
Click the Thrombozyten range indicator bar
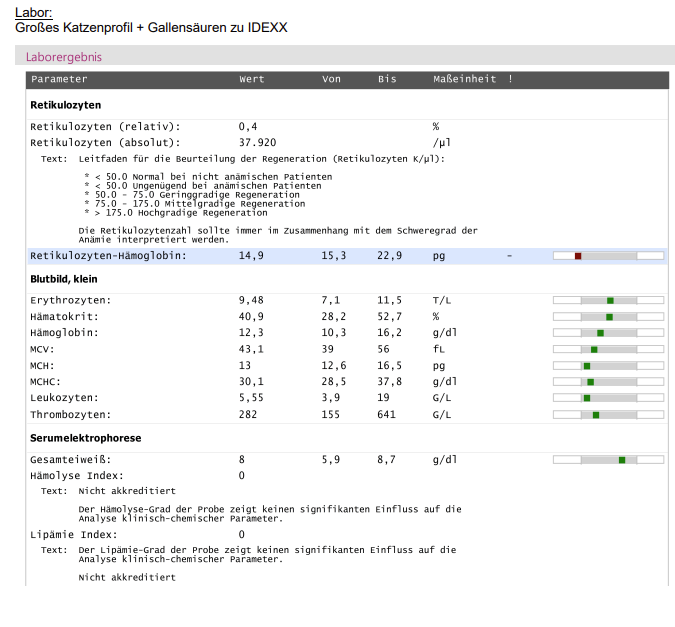point(608,415)
